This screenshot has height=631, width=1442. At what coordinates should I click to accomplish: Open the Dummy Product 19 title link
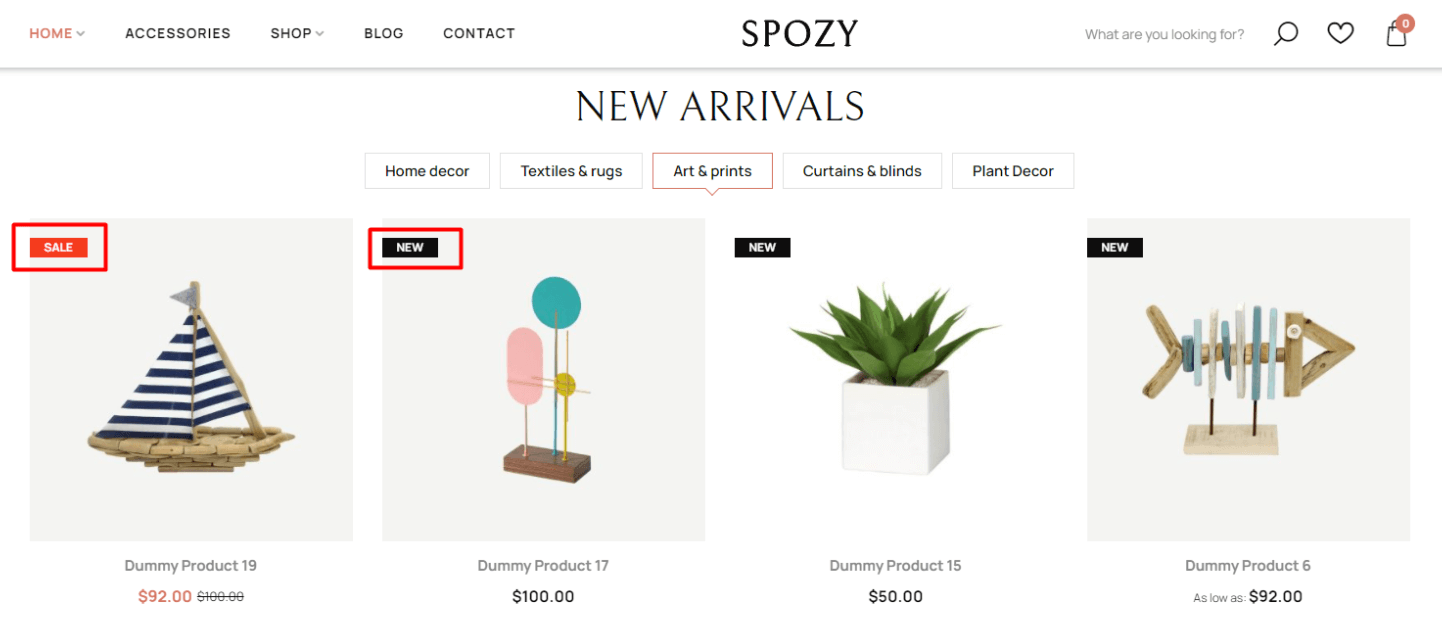191,566
